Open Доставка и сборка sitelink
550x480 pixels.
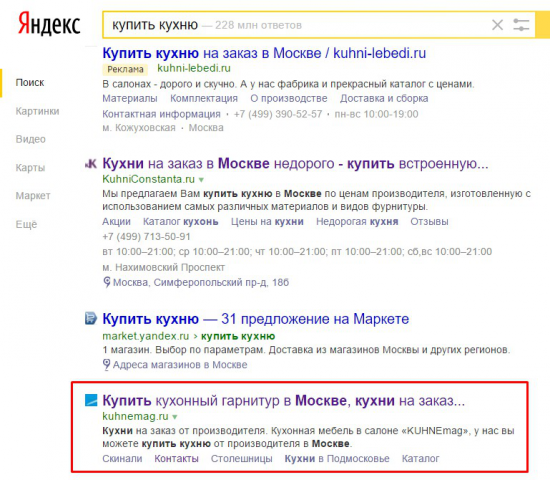pyautogui.click(x=384, y=99)
